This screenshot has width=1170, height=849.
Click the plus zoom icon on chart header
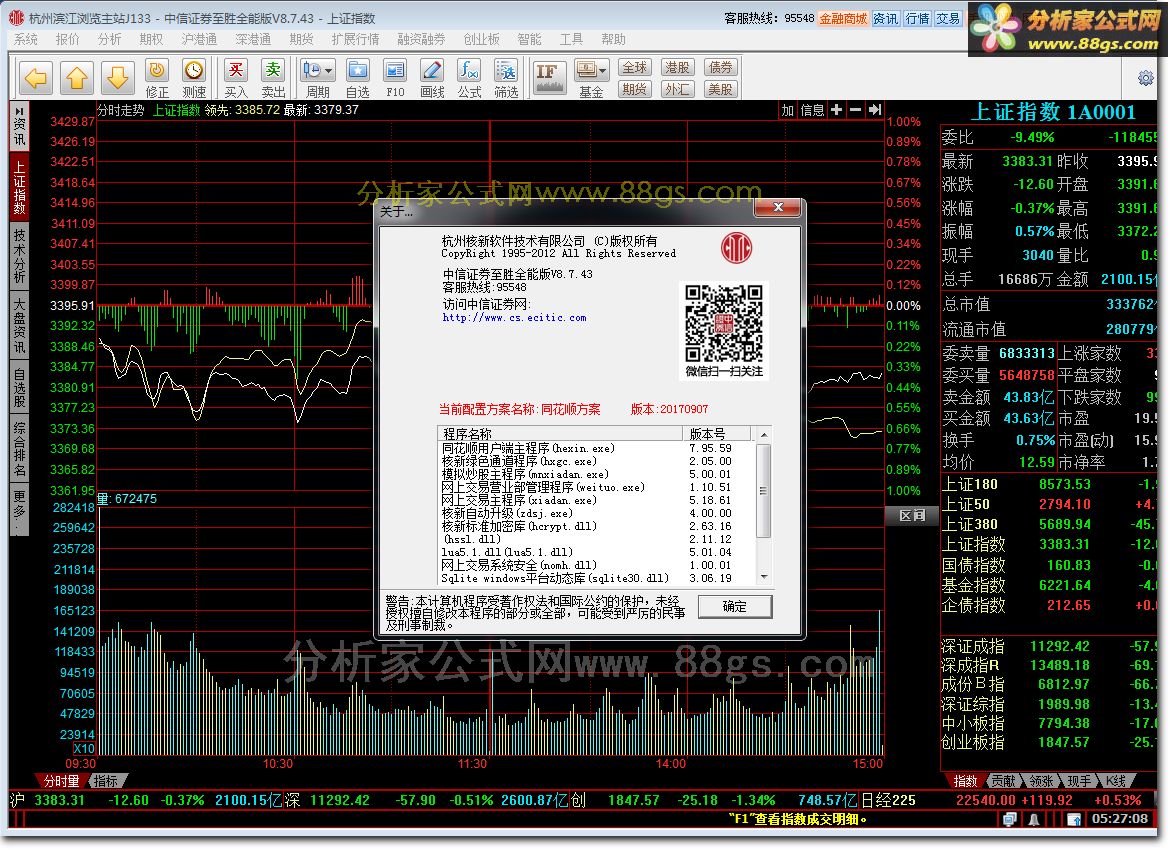tap(836, 110)
